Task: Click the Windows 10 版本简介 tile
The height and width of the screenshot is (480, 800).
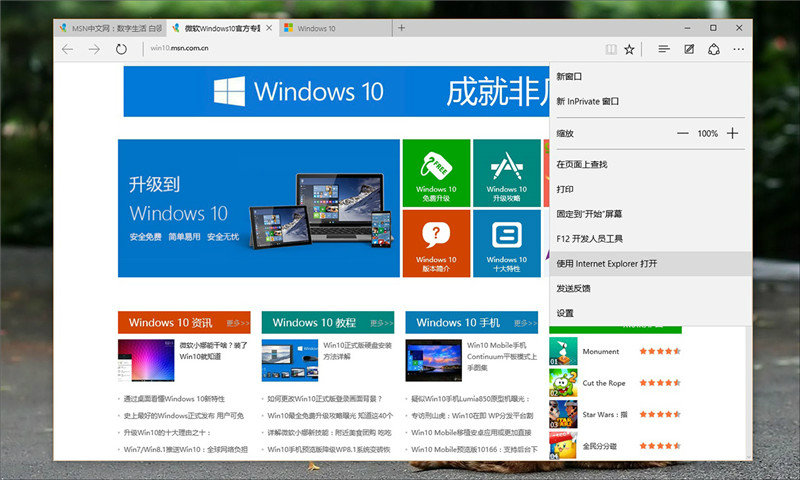Action: click(x=436, y=243)
